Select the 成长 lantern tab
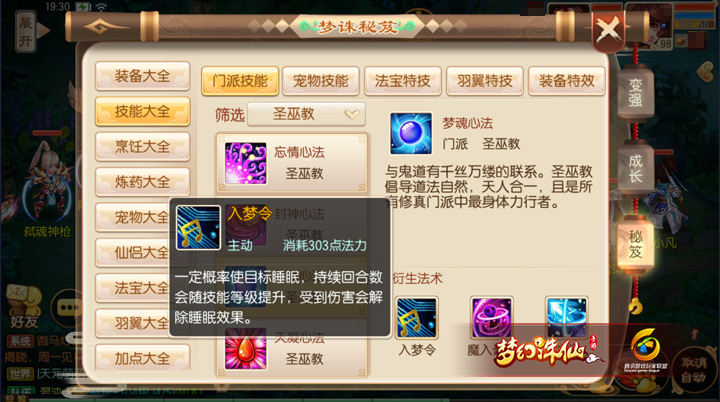This screenshot has width=720, height=402. (636, 169)
